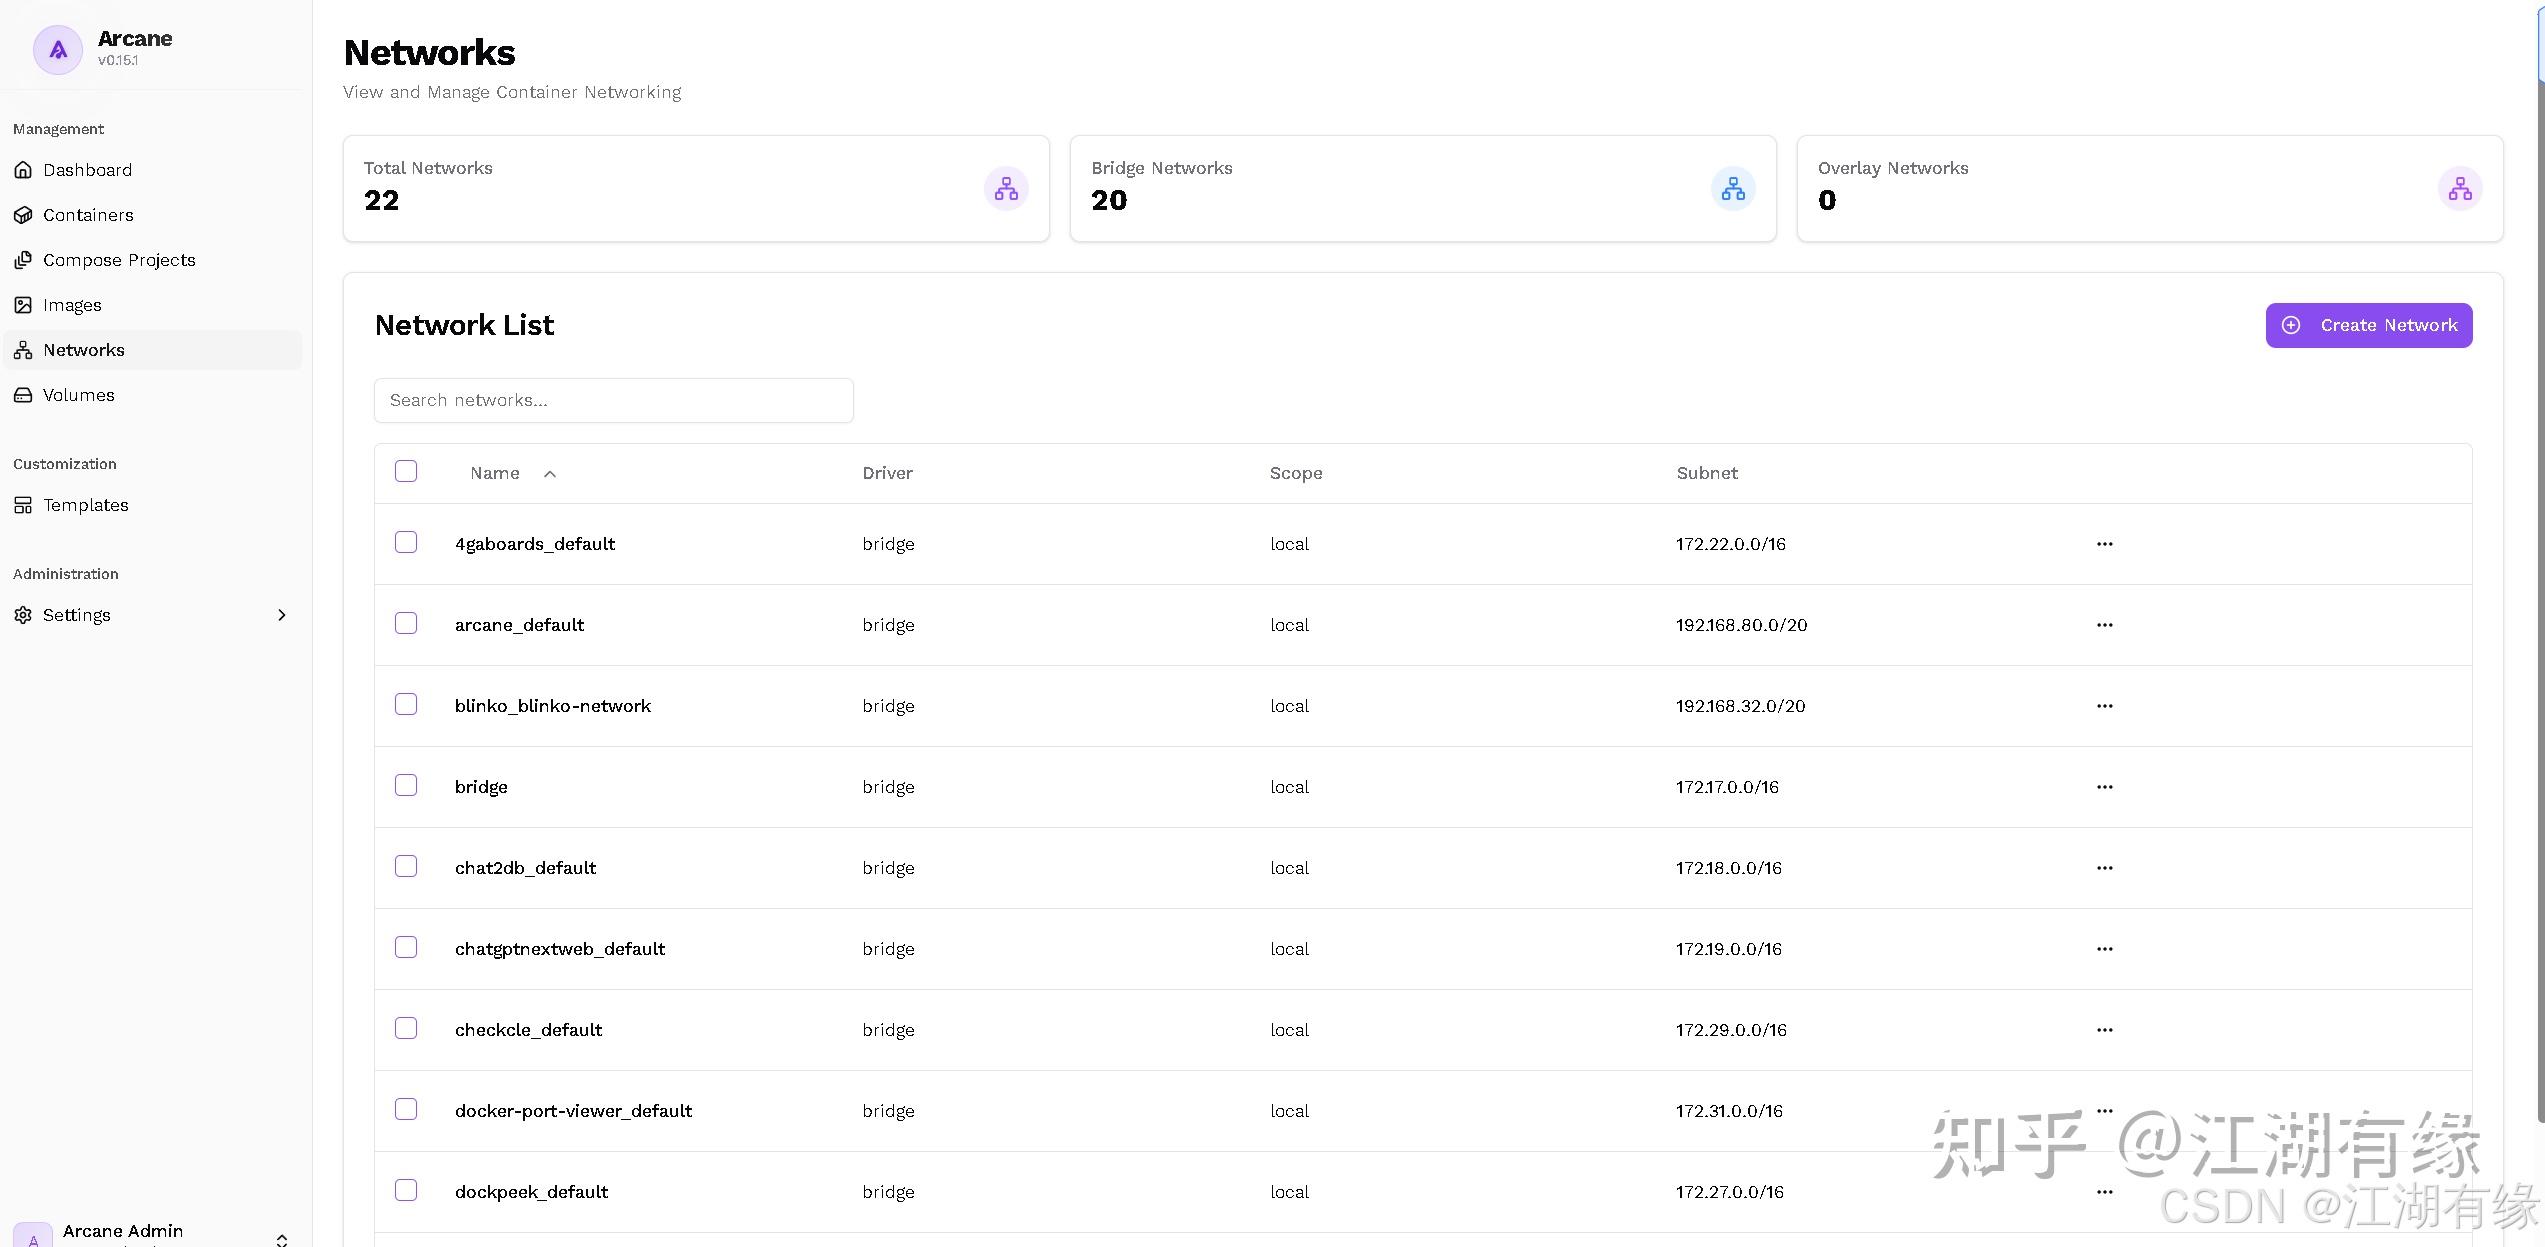Click the Bridge Networks card icon
This screenshot has width=2545, height=1247.
point(1733,189)
